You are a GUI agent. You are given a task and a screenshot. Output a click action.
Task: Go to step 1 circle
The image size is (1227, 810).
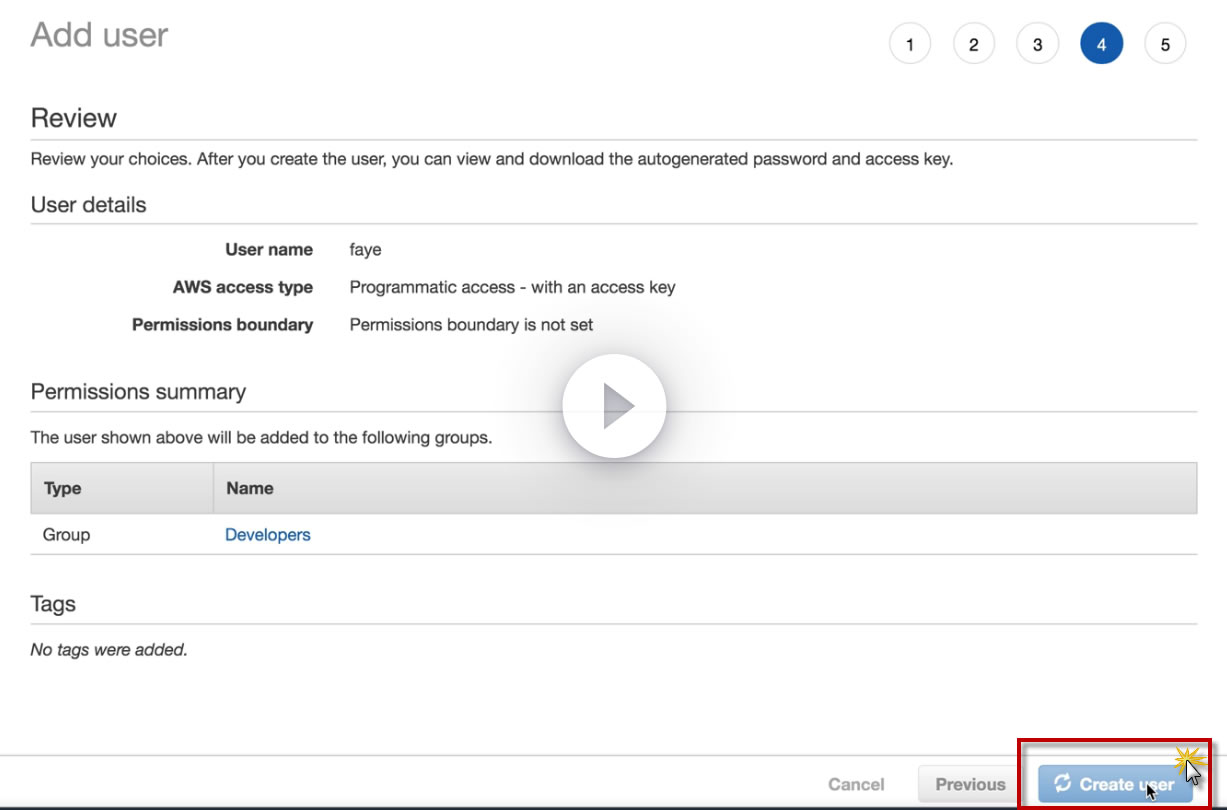[909, 44]
